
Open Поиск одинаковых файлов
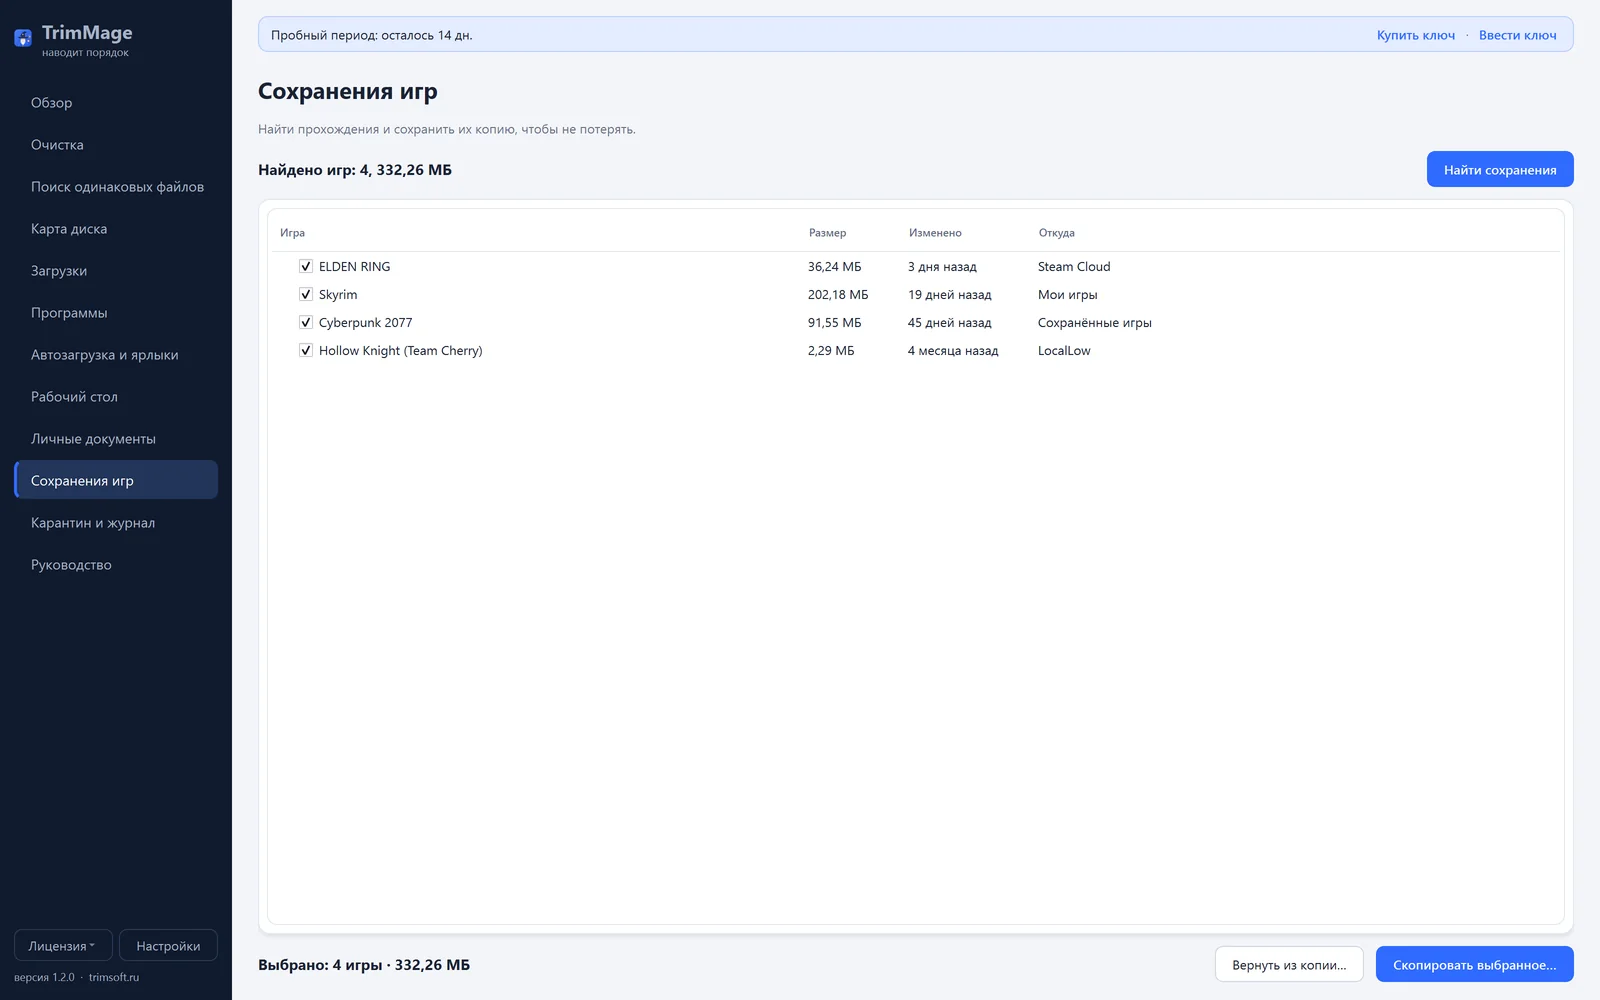[116, 187]
